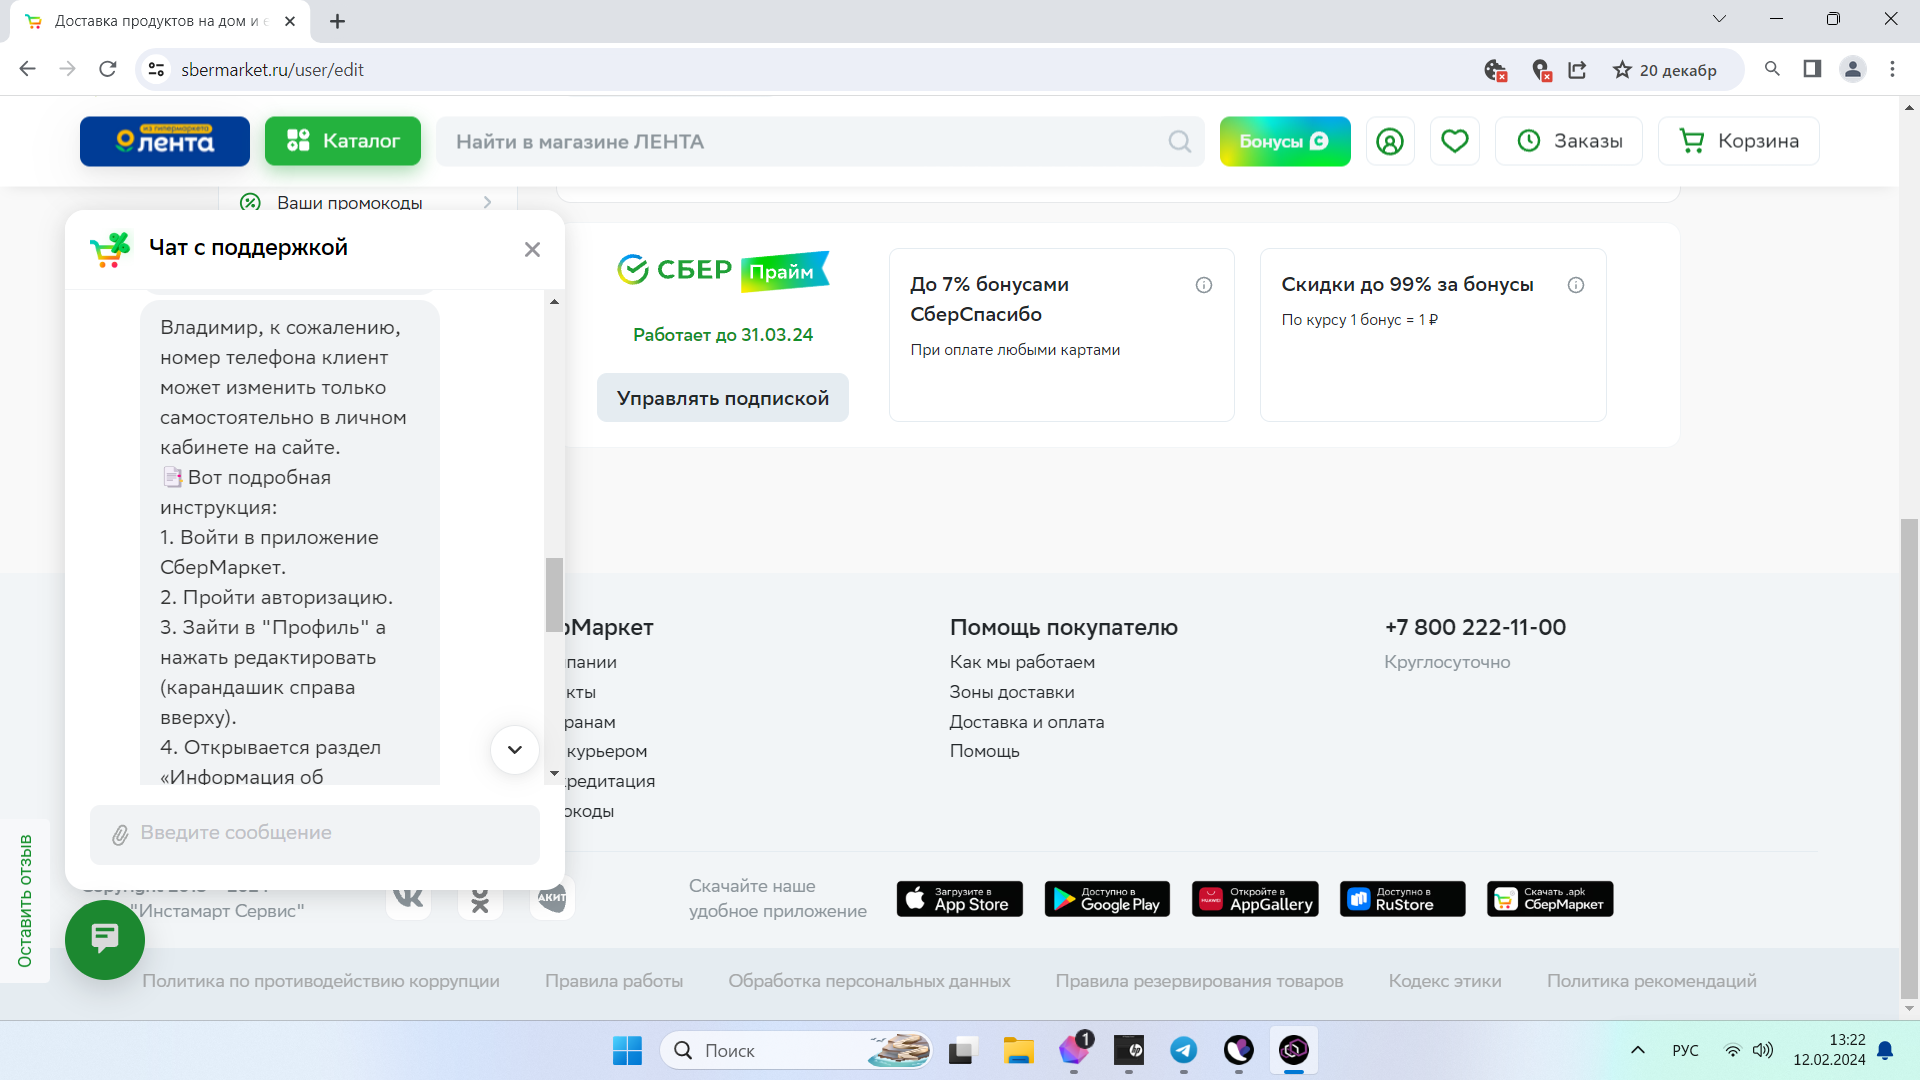This screenshot has width=1920, height=1080.
Task: Show info for Скидки до 99% card
Action: pyautogui.click(x=1576, y=285)
